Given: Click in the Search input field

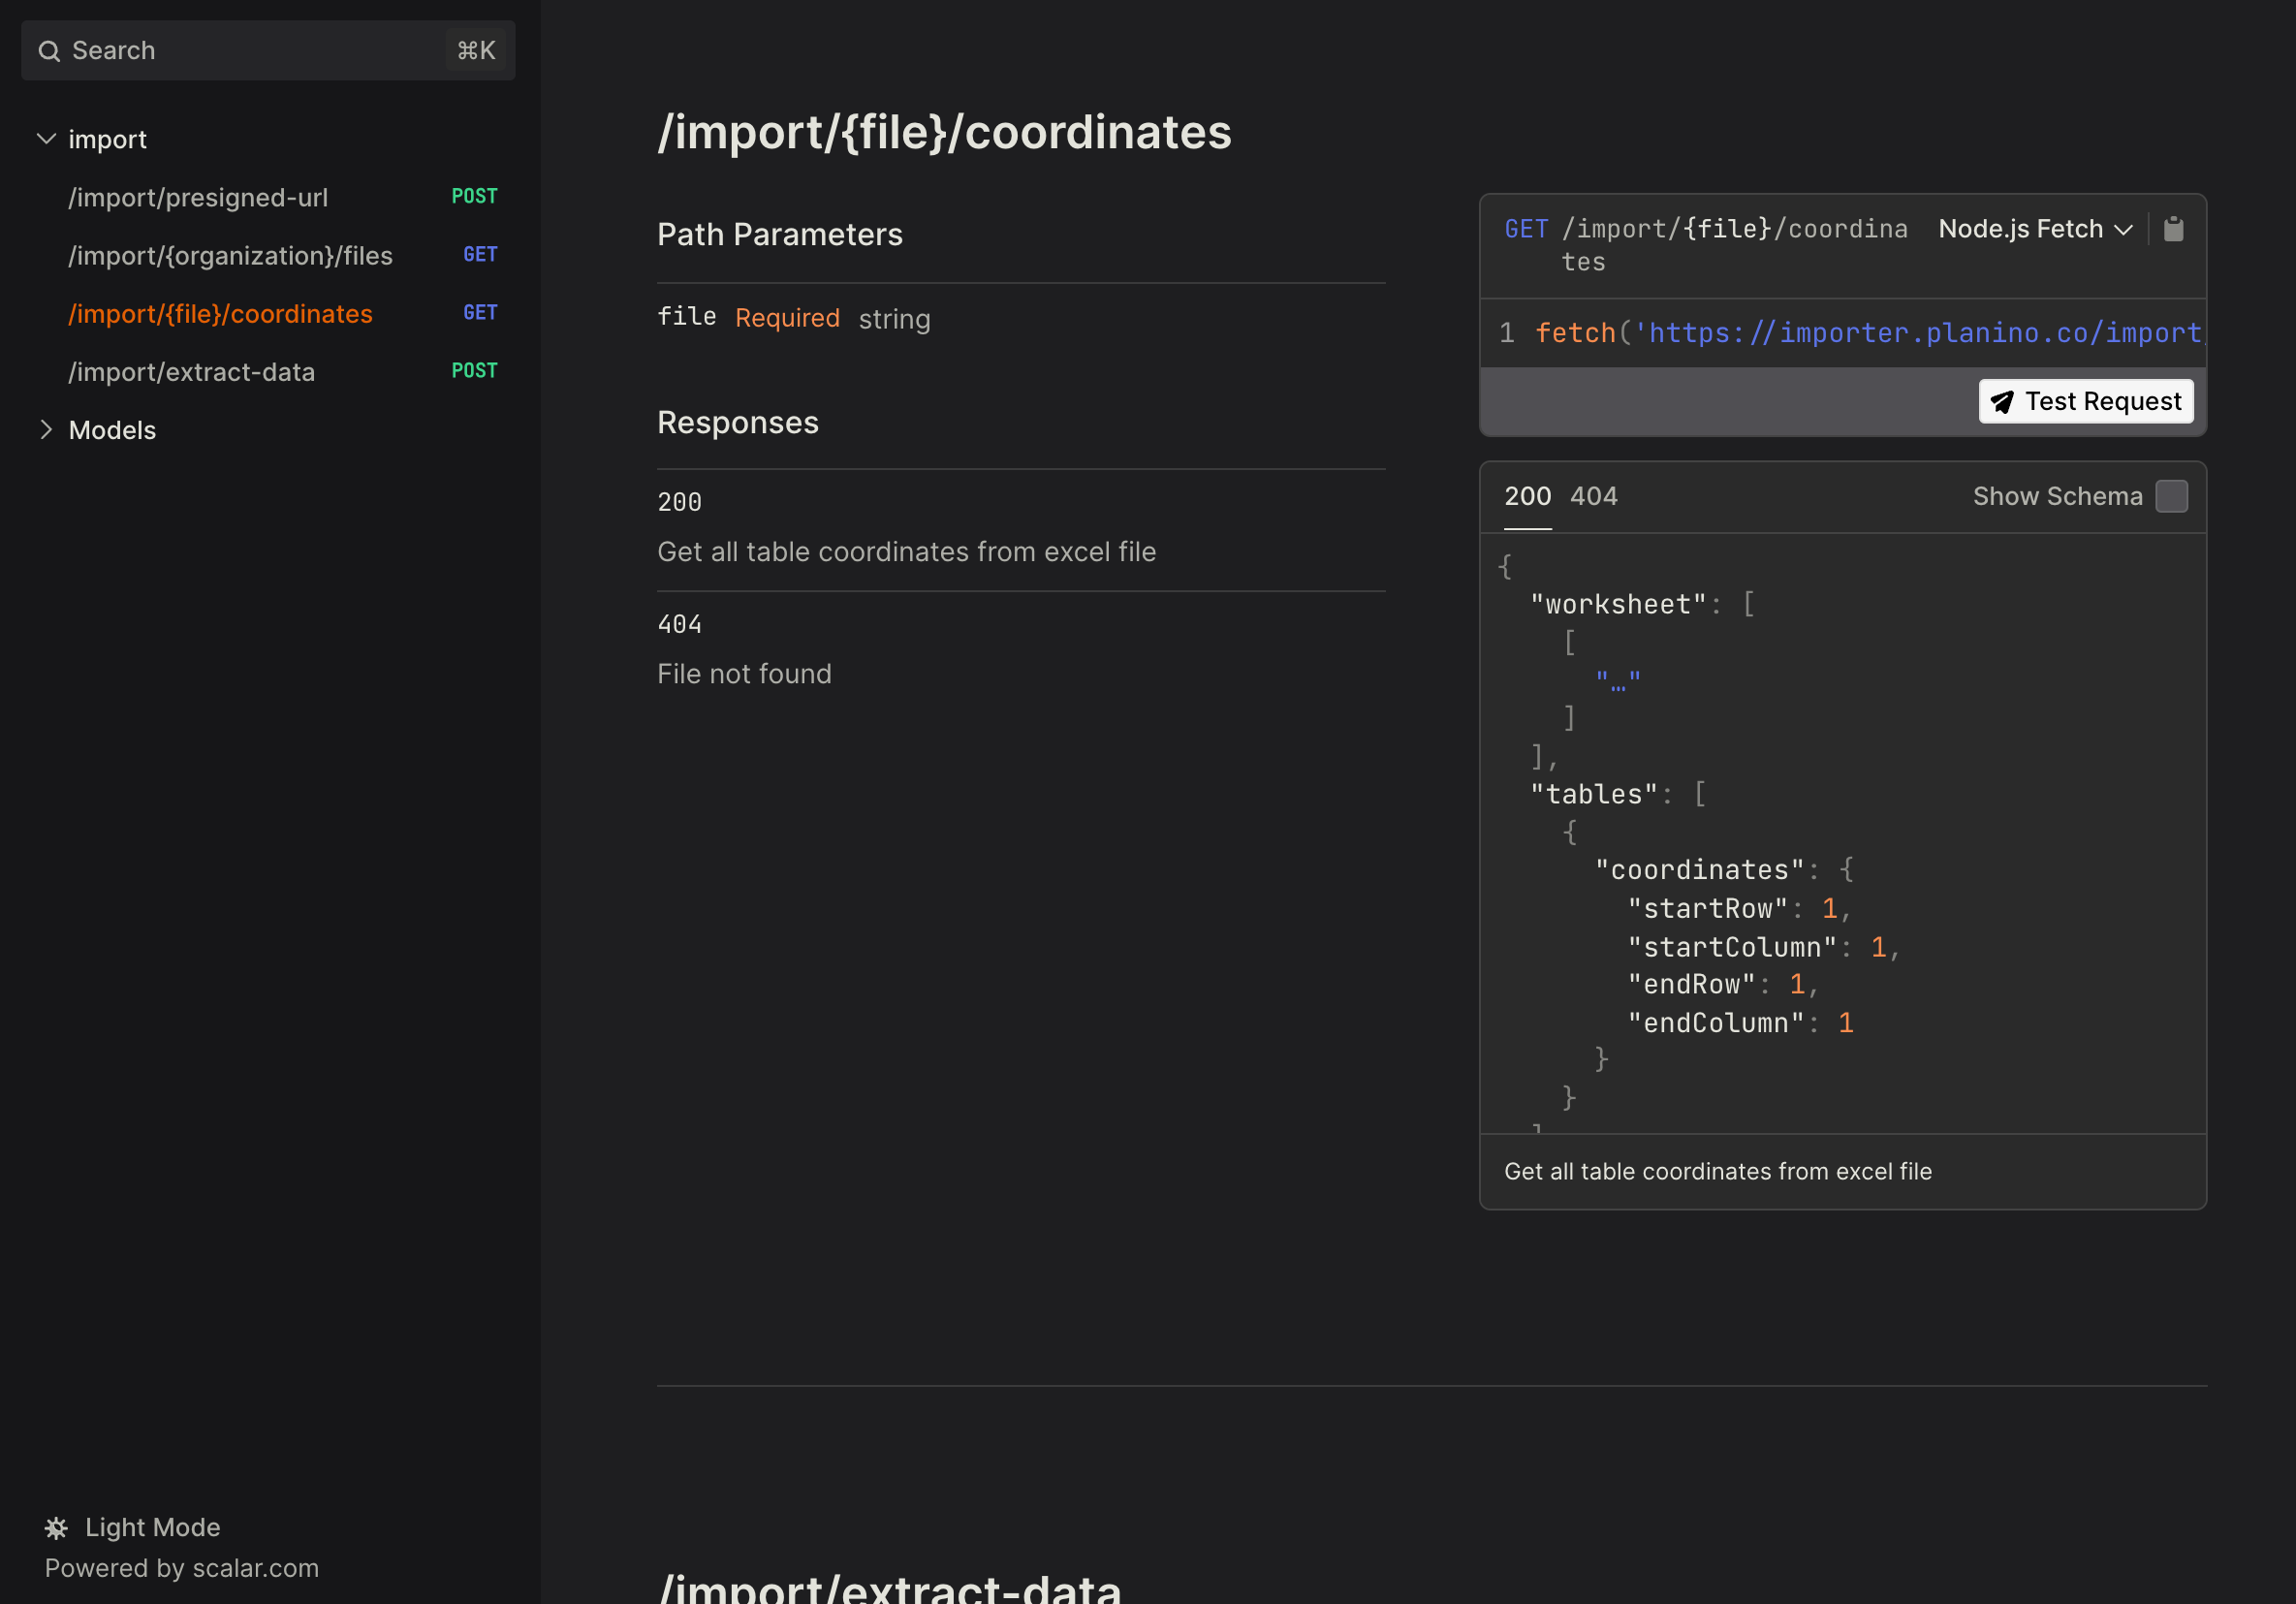Looking at the screenshot, I should [x=250, y=51].
